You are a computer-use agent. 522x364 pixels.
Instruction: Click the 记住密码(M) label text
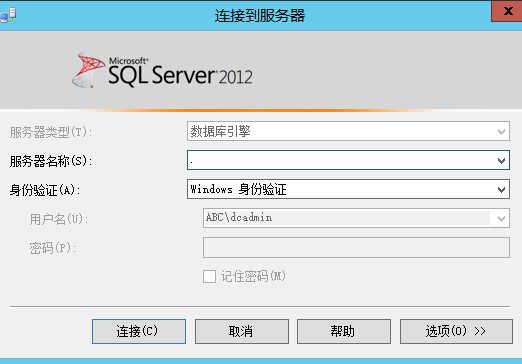tap(253, 276)
